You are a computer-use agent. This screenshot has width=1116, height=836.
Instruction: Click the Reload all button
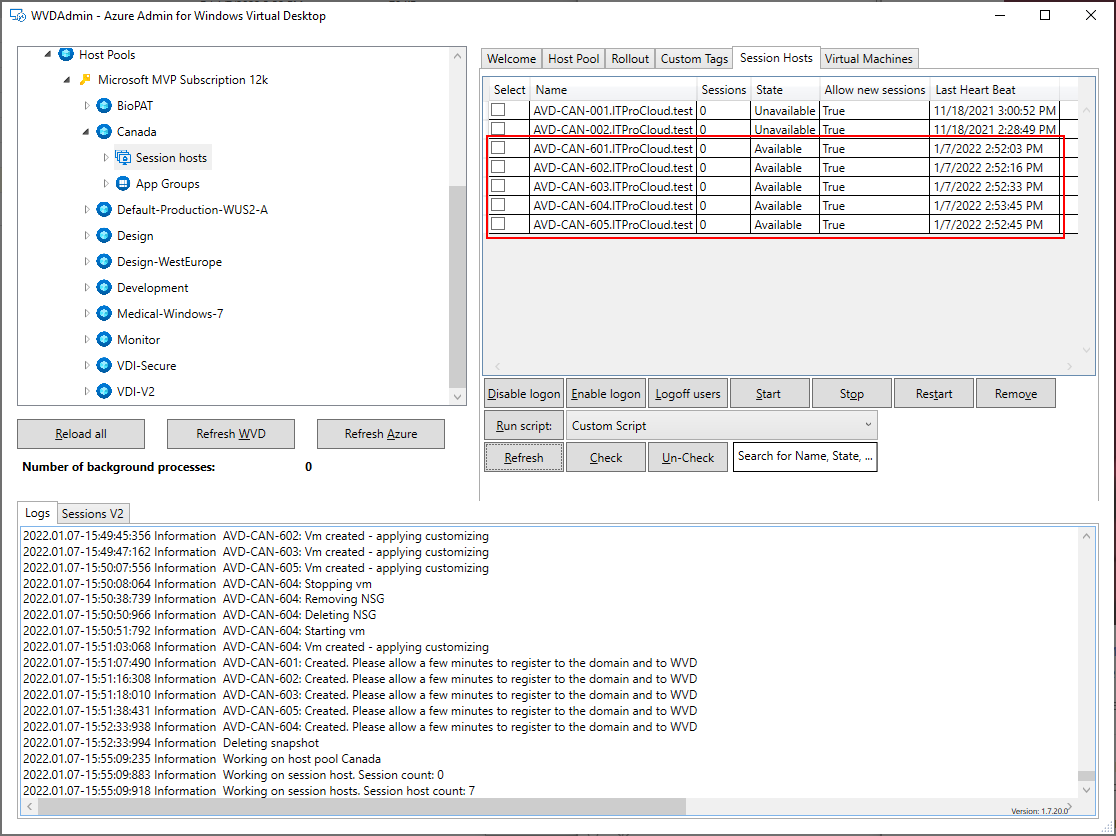coord(81,434)
